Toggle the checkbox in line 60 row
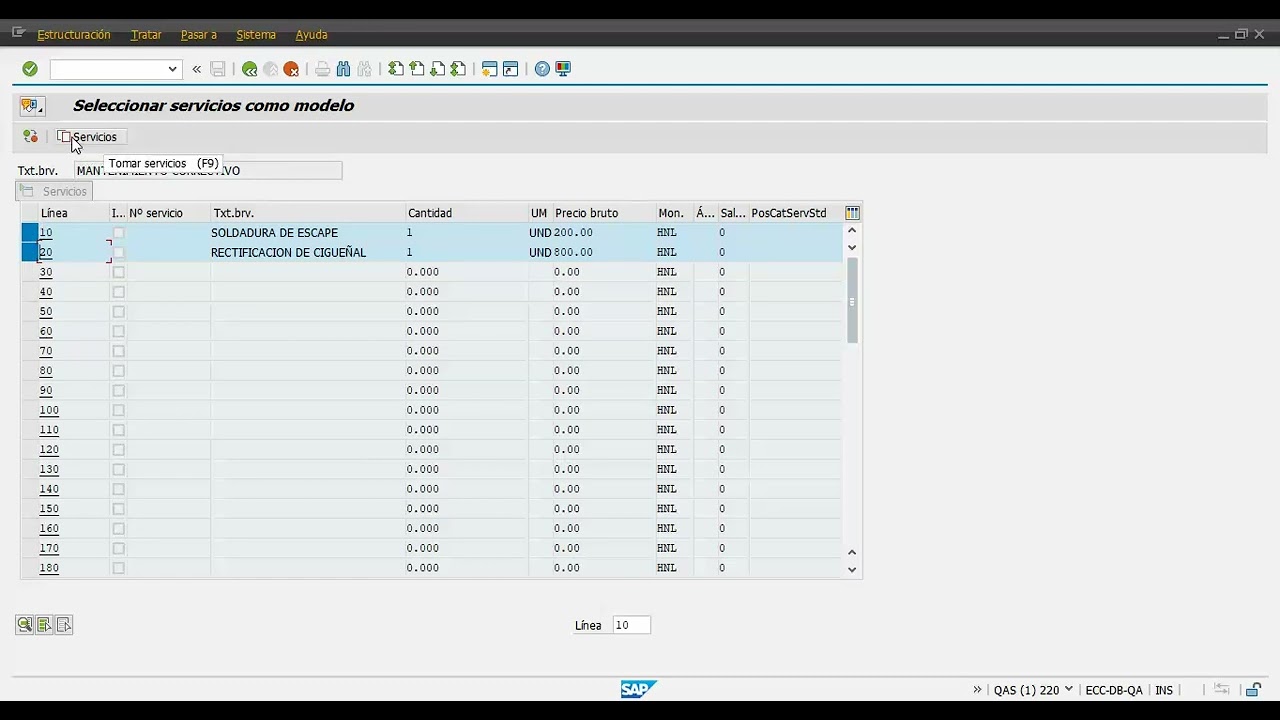Screen dimensions: 1280x720 [118, 331]
